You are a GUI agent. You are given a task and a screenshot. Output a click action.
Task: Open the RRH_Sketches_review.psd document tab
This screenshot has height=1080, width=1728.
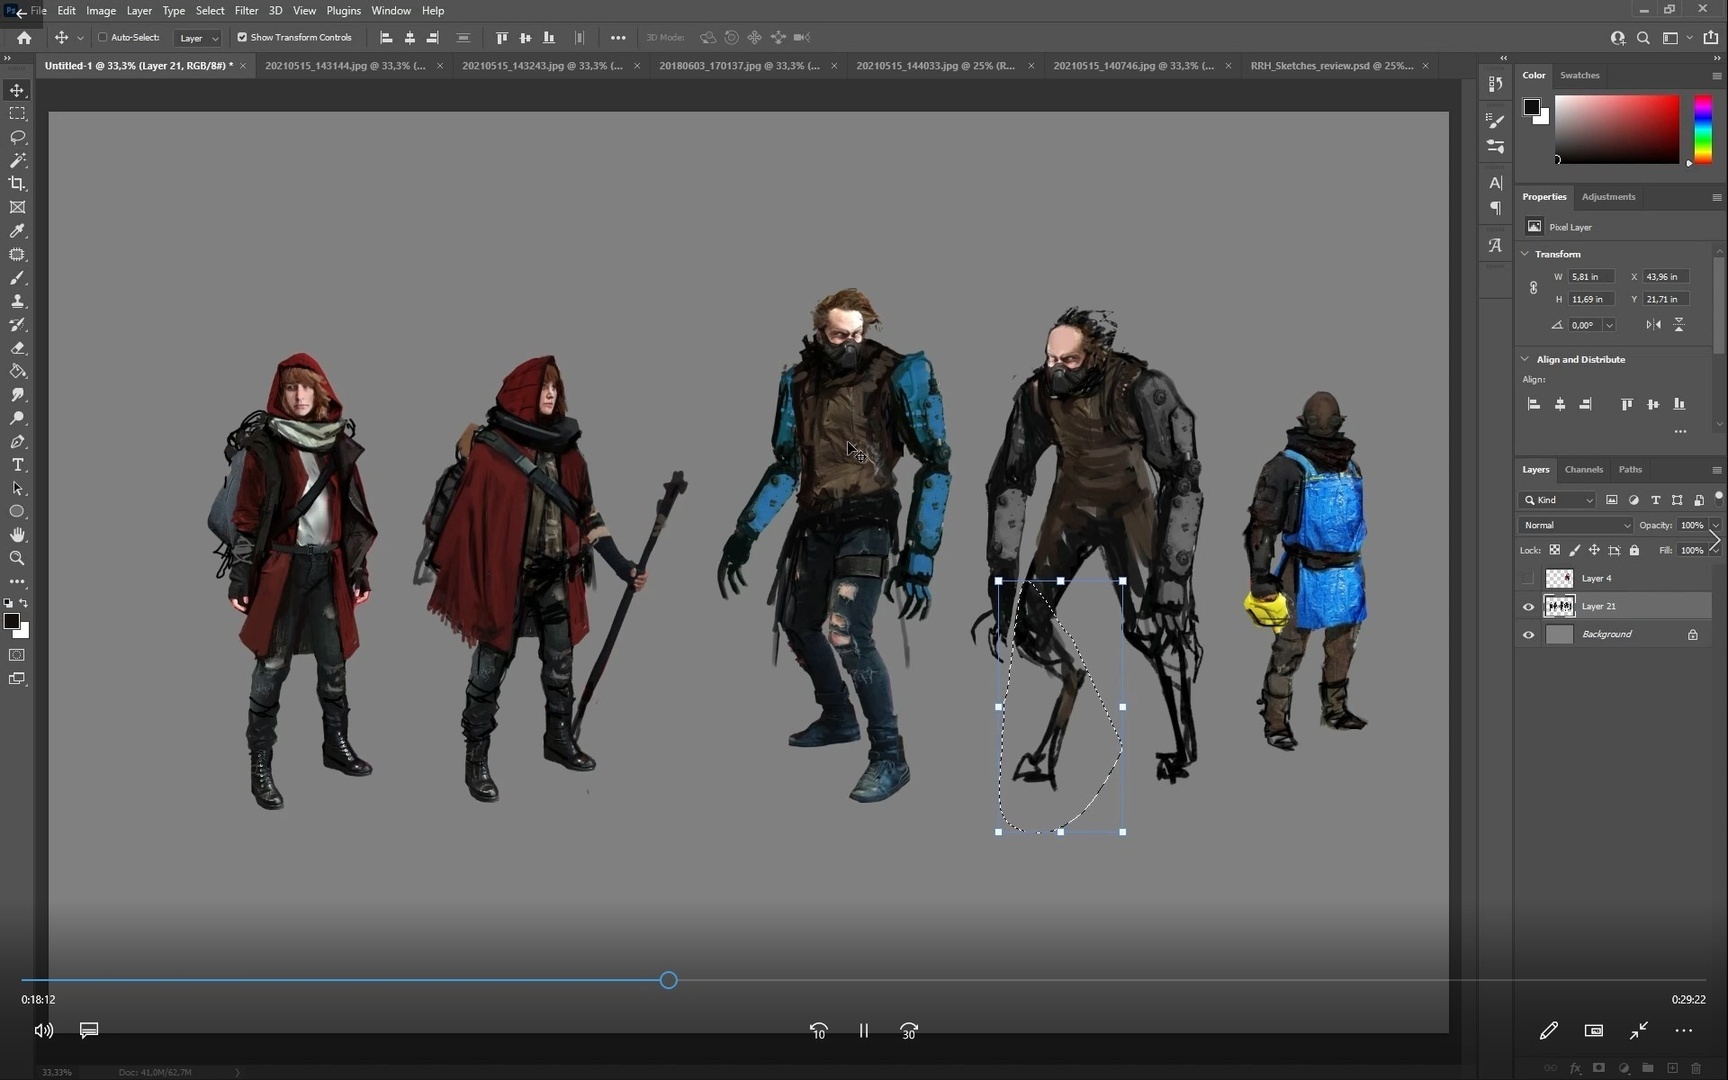point(1331,66)
